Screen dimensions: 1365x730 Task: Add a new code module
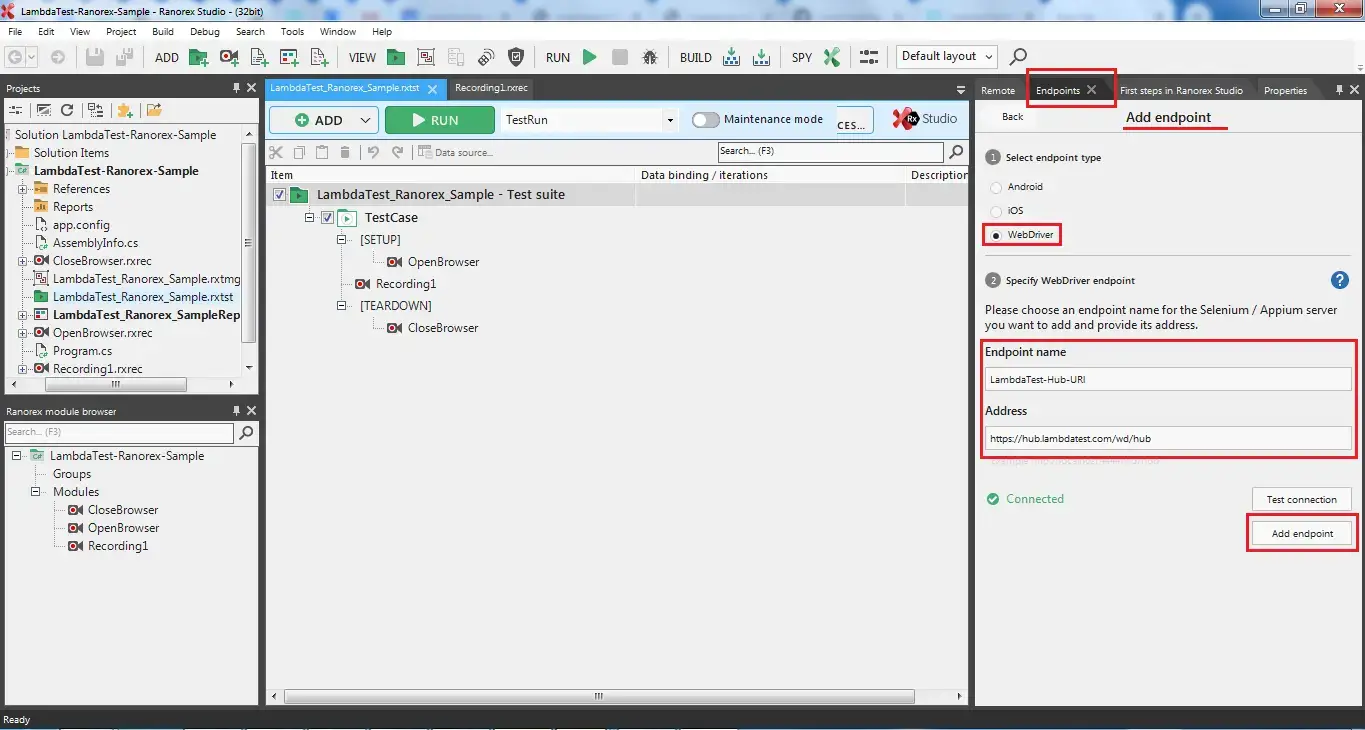tap(258, 57)
